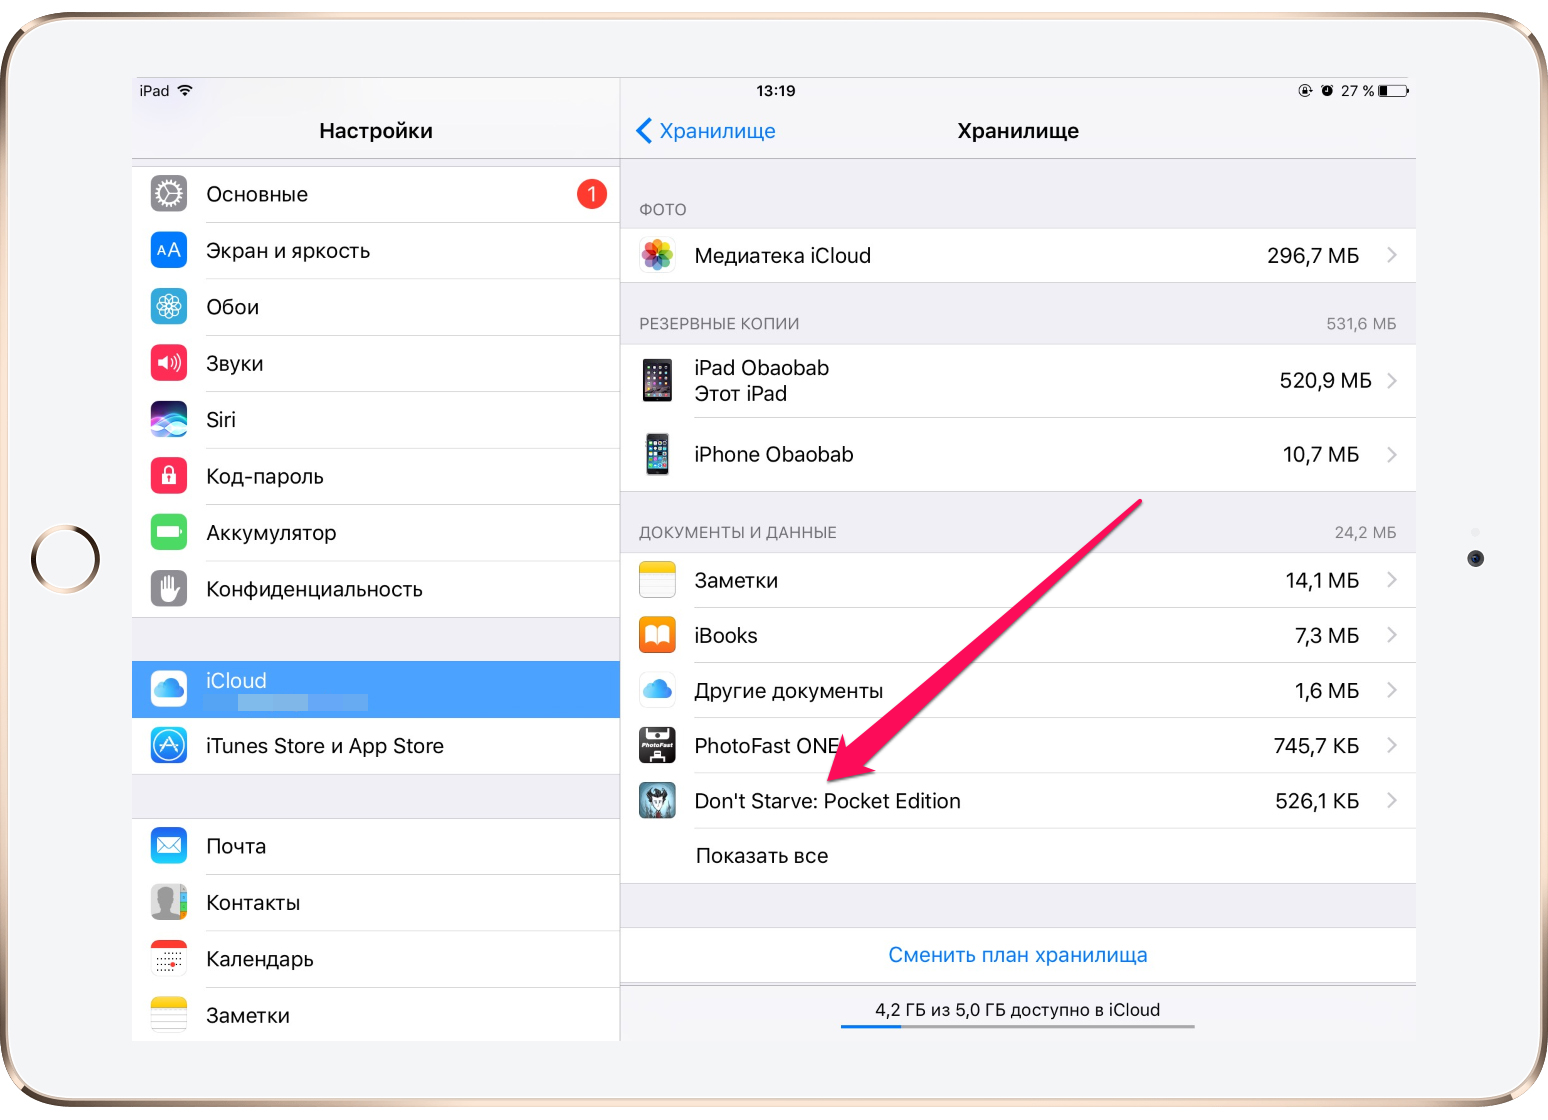This screenshot has width=1548, height=1120.
Task: Tap the PhotoFast ONE app icon
Action: click(x=657, y=745)
